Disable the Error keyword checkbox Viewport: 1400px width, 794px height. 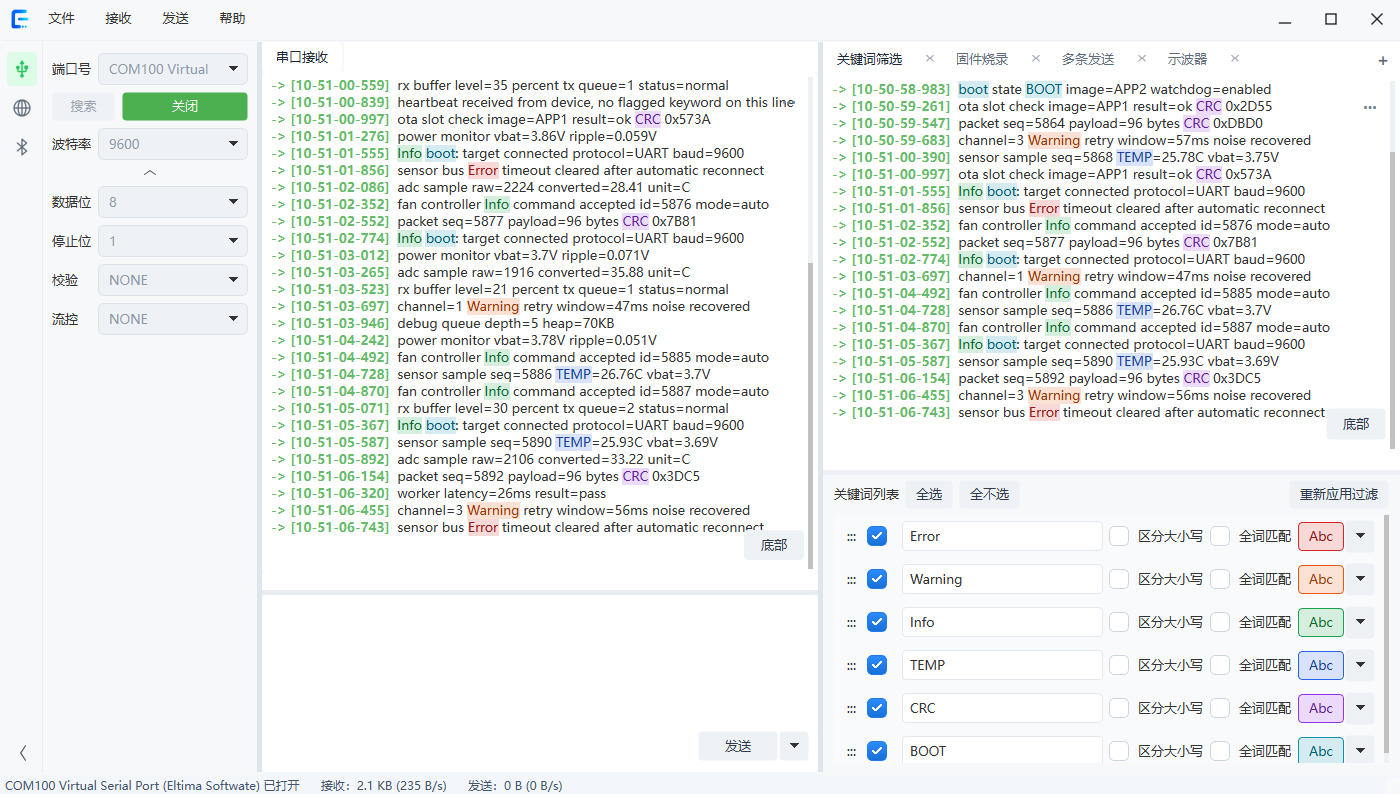877,536
